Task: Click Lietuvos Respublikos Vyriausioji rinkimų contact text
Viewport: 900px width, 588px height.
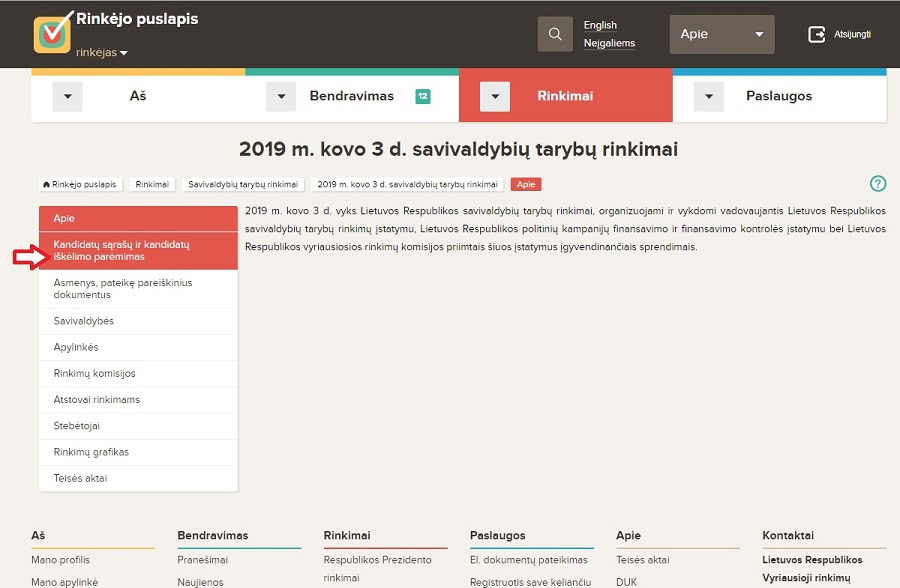Action: tap(812, 568)
